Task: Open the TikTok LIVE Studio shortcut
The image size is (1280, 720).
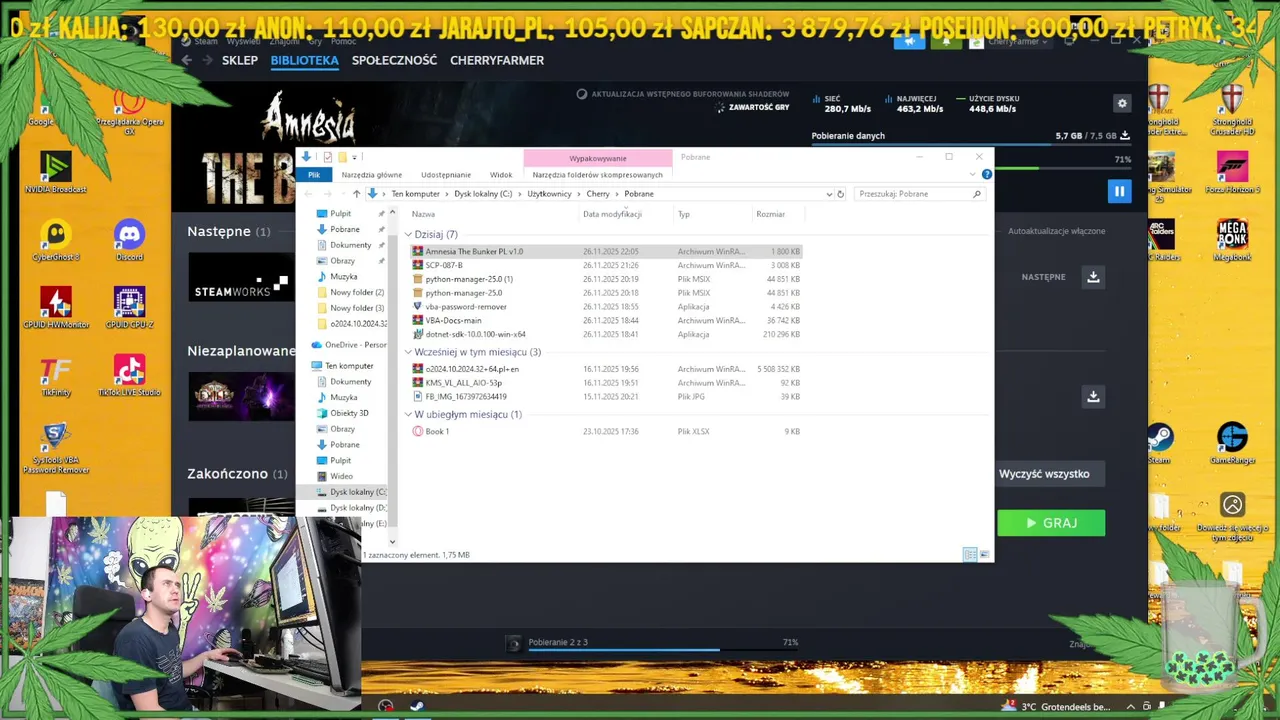Action: 129,376
